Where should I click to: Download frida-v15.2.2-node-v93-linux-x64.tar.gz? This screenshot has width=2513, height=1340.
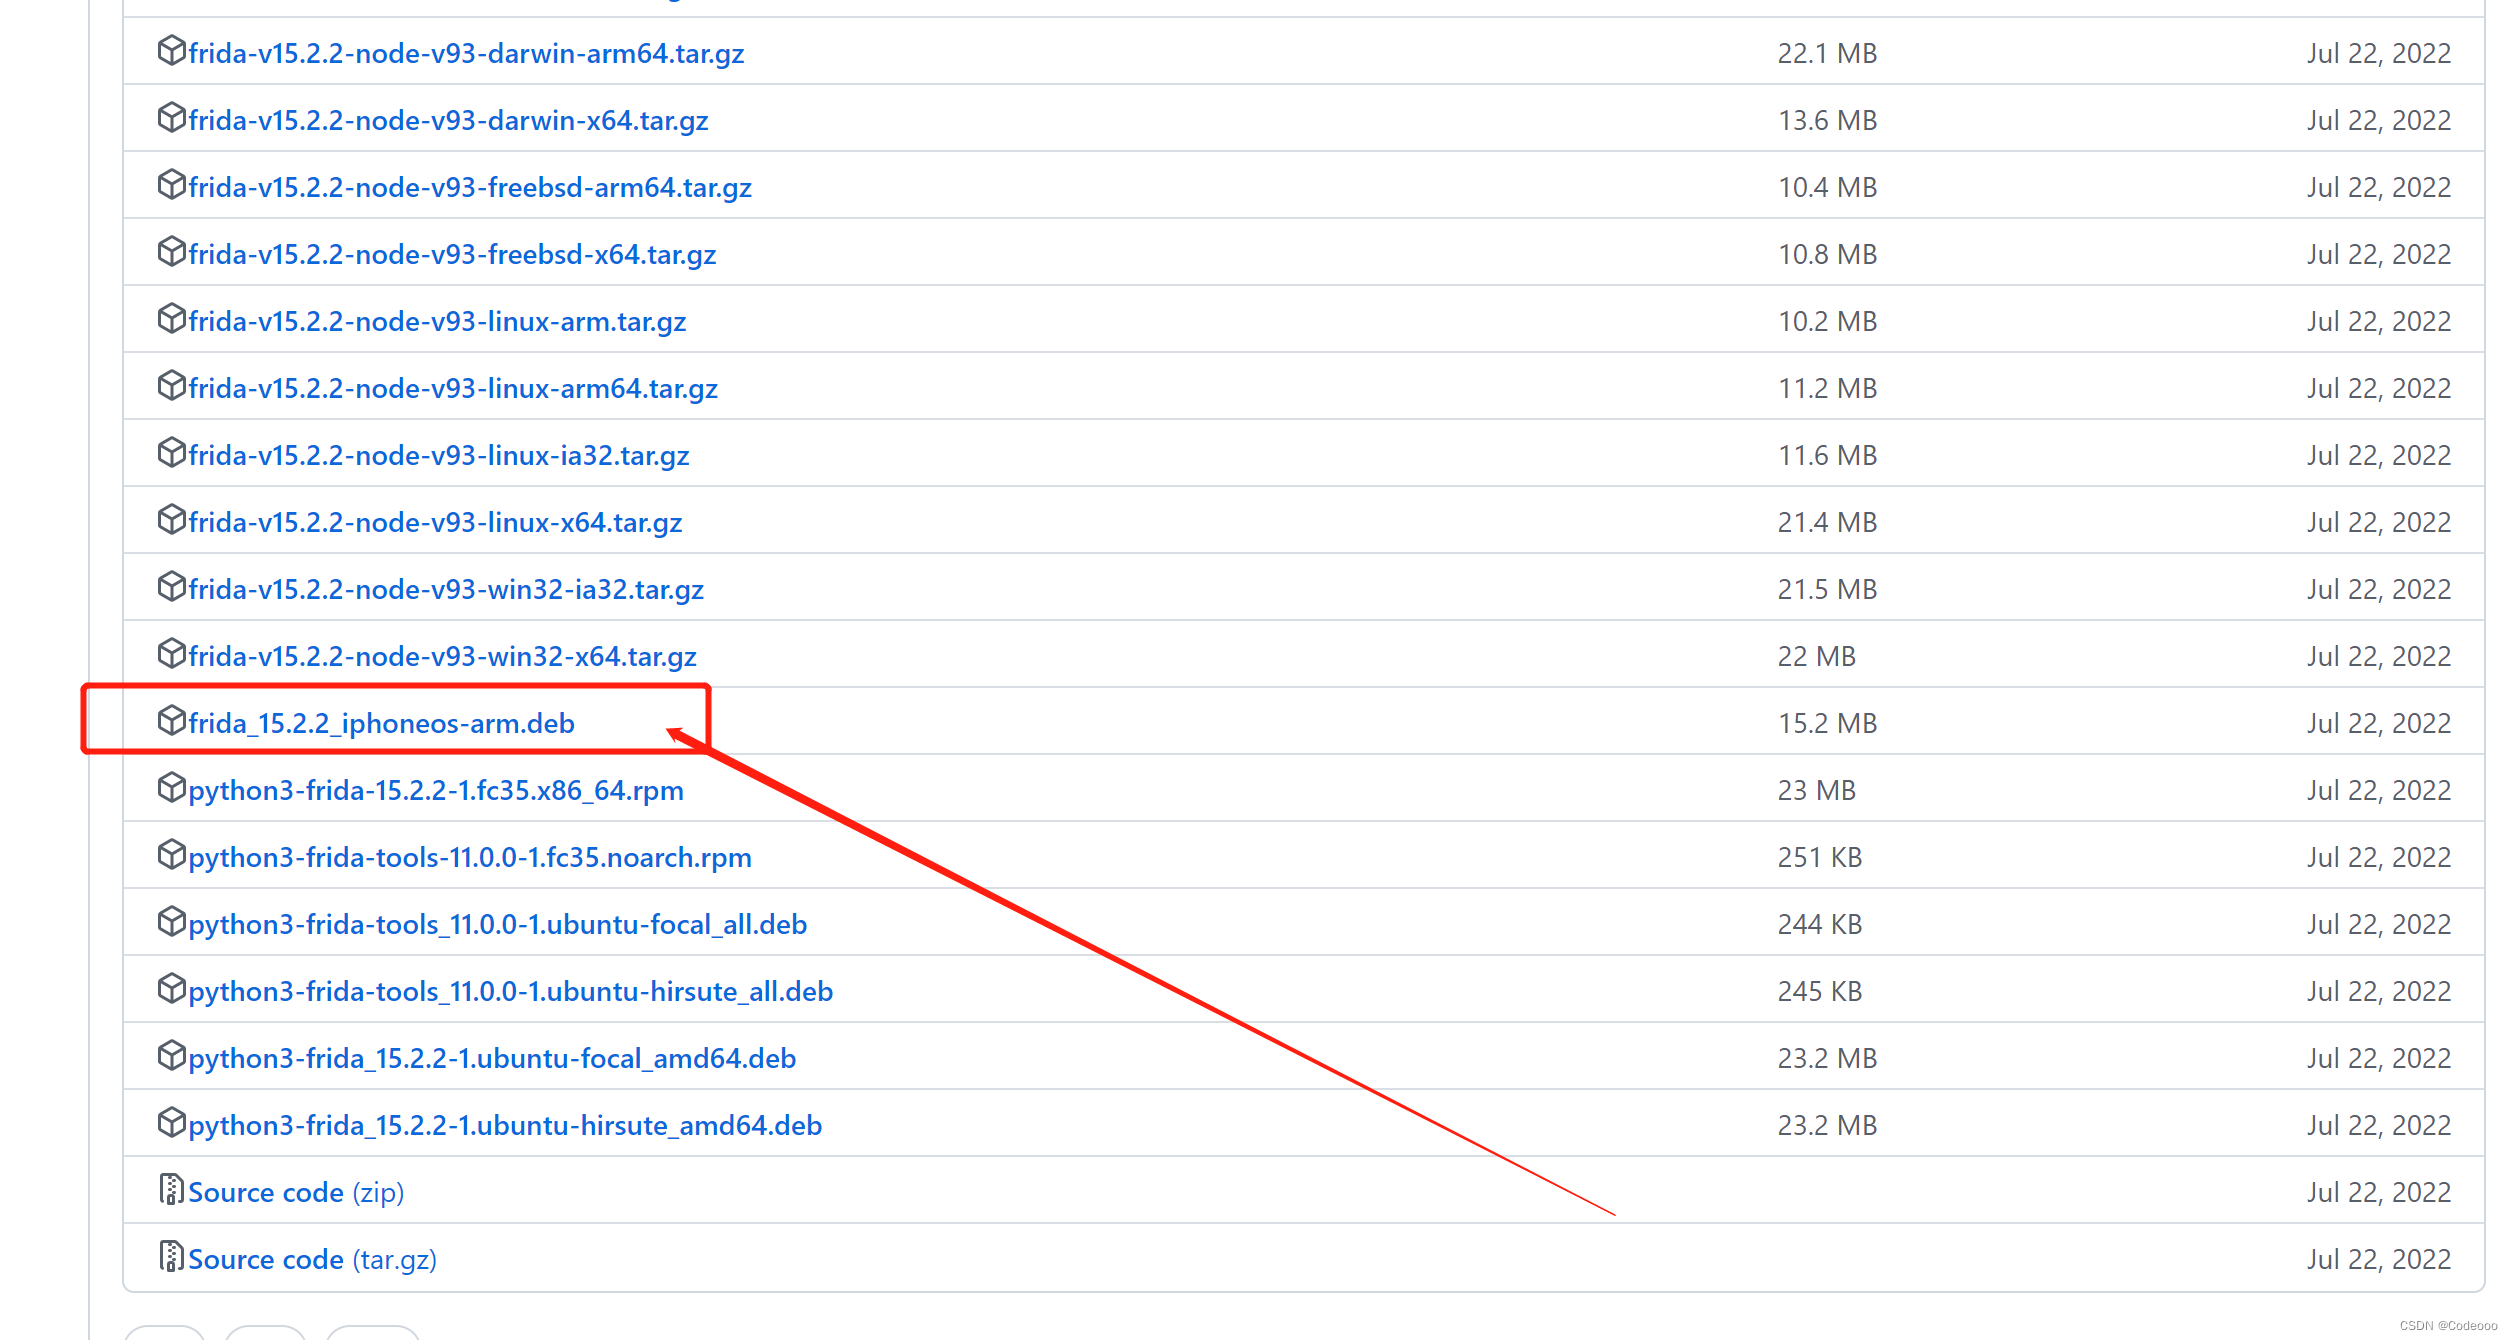[x=435, y=522]
